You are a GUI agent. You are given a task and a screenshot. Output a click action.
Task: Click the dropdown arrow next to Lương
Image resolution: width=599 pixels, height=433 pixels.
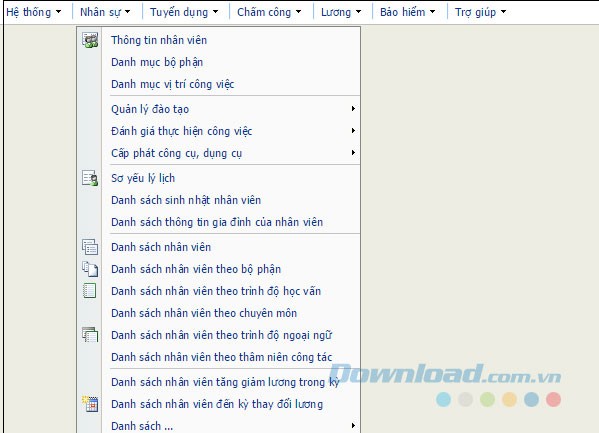tap(358, 12)
